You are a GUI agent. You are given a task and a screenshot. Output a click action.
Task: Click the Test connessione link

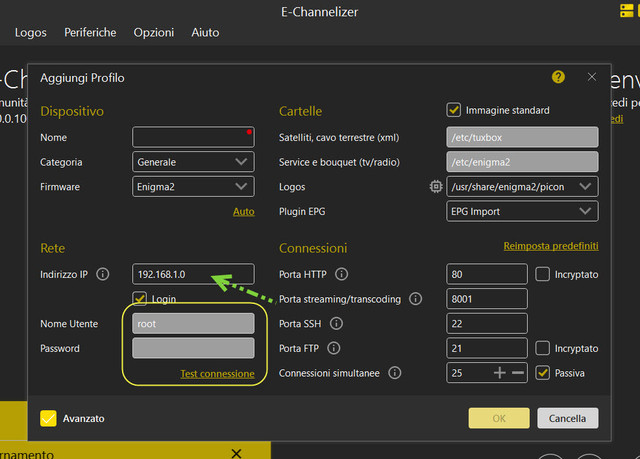(217, 374)
